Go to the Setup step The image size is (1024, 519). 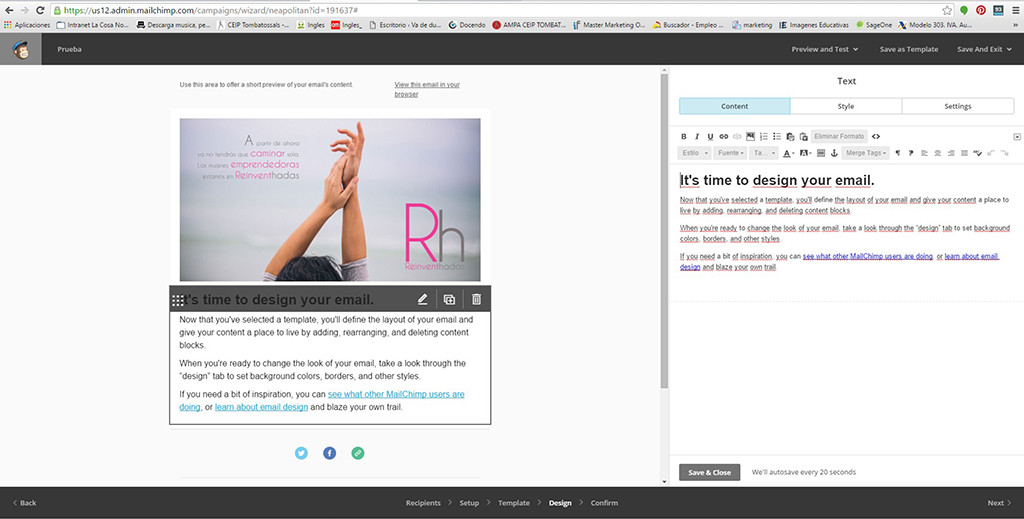pyautogui.click(x=469, y=503)
